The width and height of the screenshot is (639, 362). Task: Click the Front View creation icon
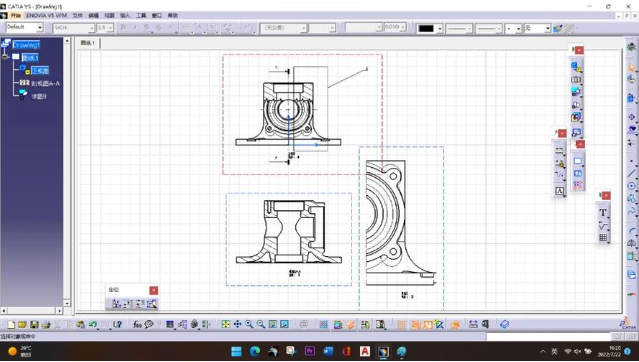tap(575, 66)
